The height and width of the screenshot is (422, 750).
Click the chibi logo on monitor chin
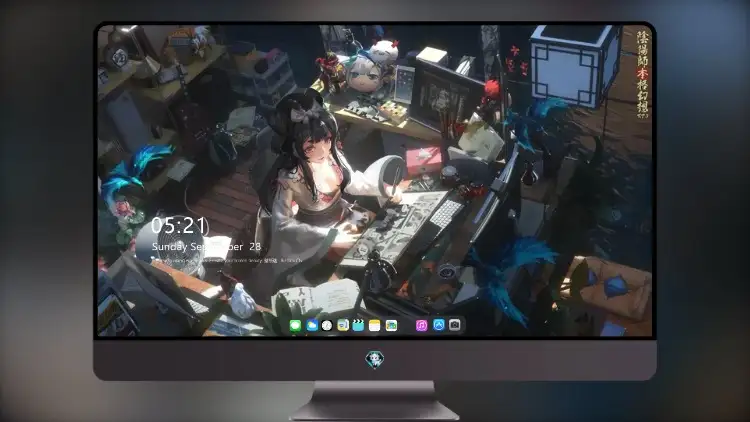coord(375,359)
